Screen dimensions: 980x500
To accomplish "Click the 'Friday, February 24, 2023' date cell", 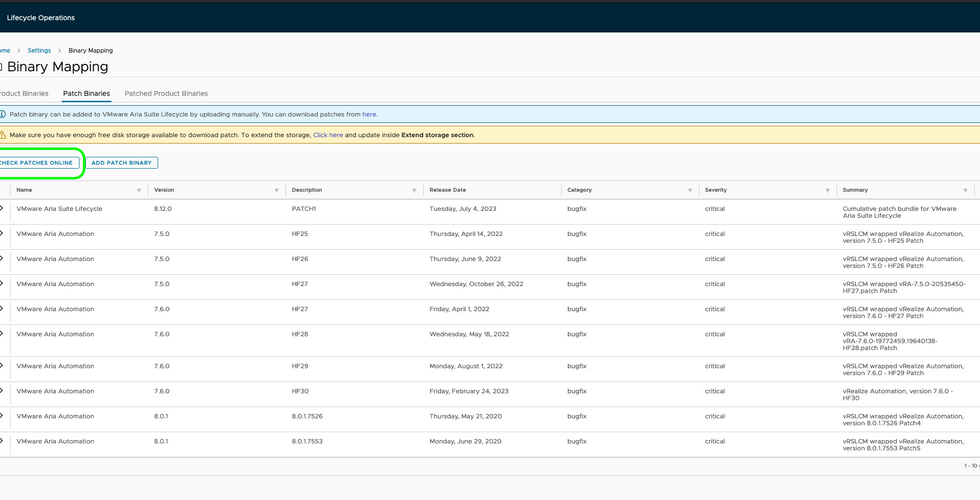I will [x=469, y=391].
